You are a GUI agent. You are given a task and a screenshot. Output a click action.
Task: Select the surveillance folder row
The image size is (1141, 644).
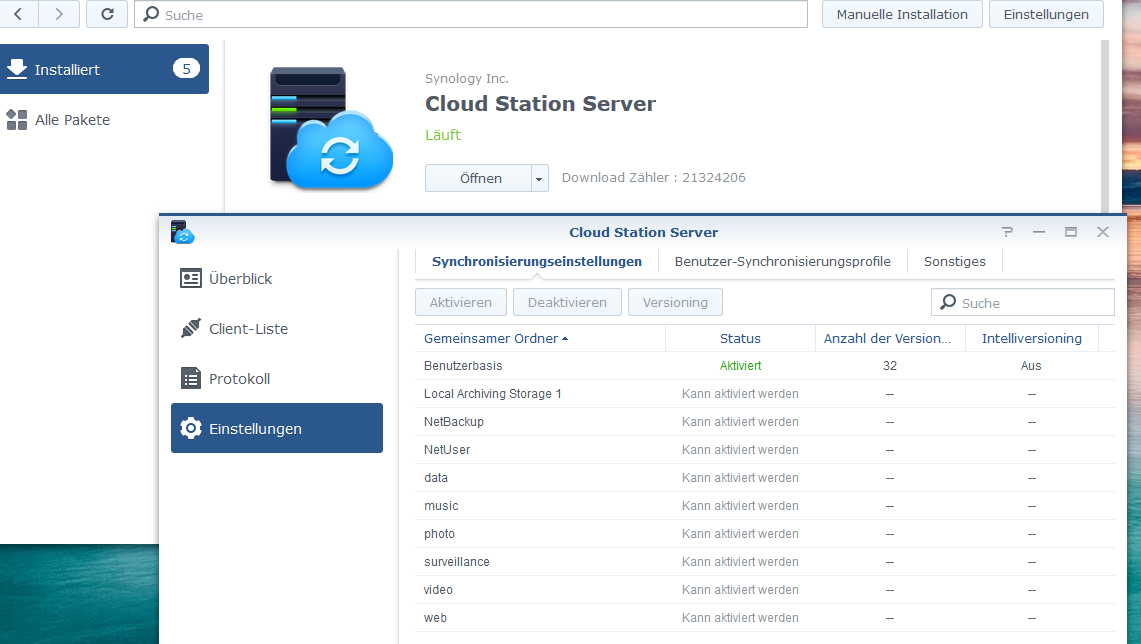pos(457,562)
